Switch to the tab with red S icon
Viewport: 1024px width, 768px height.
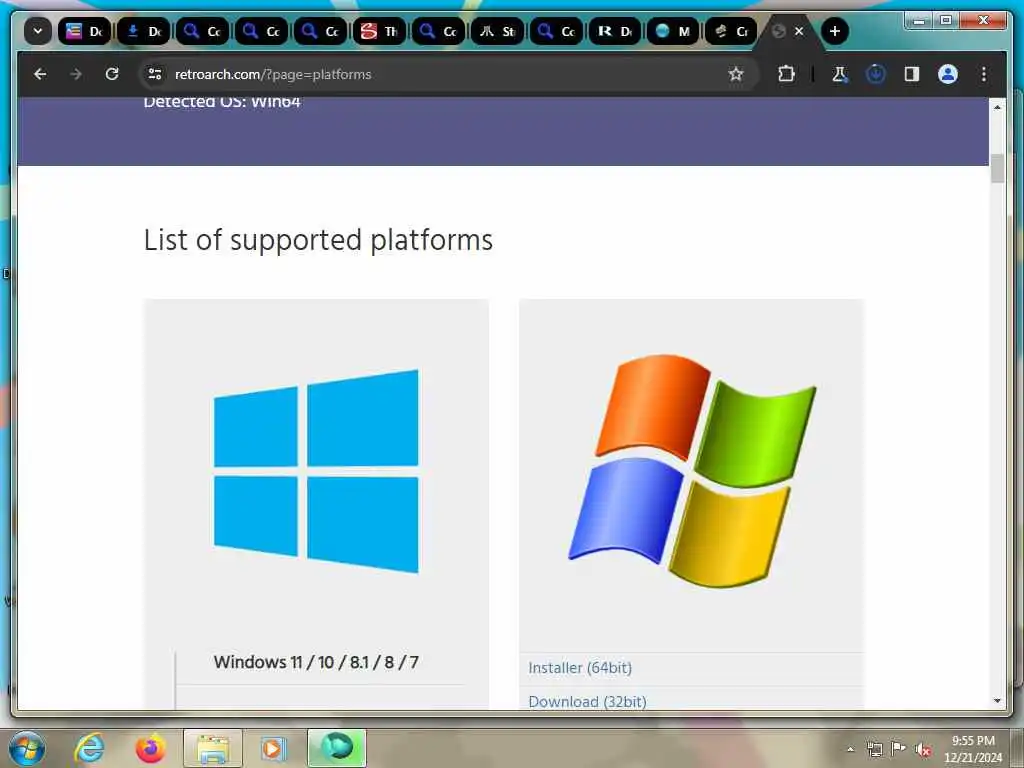379,31
